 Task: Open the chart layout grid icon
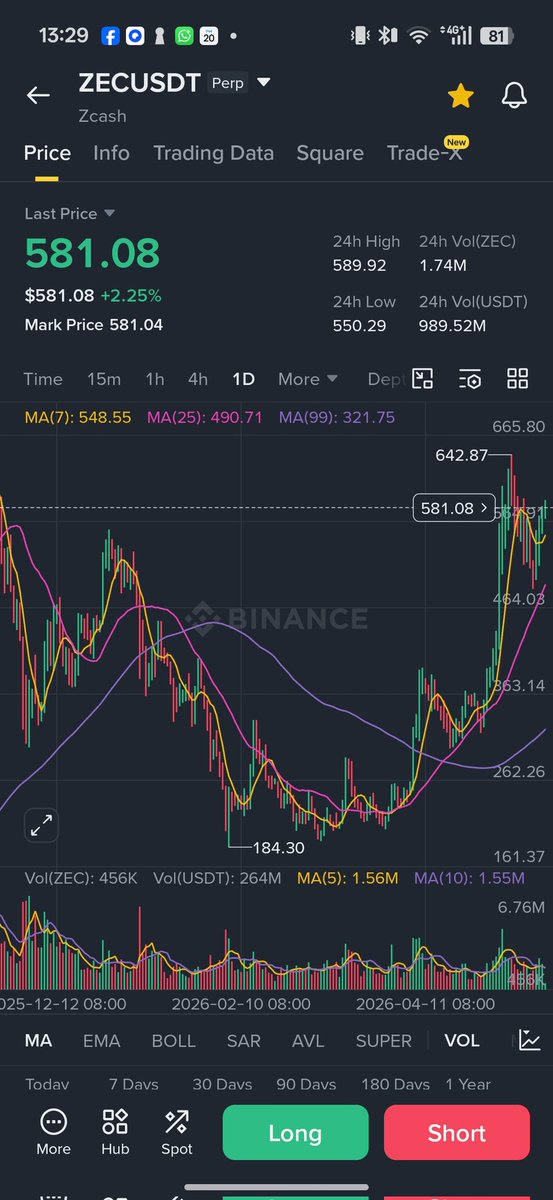pyautogui.click(x=517, y=378)
